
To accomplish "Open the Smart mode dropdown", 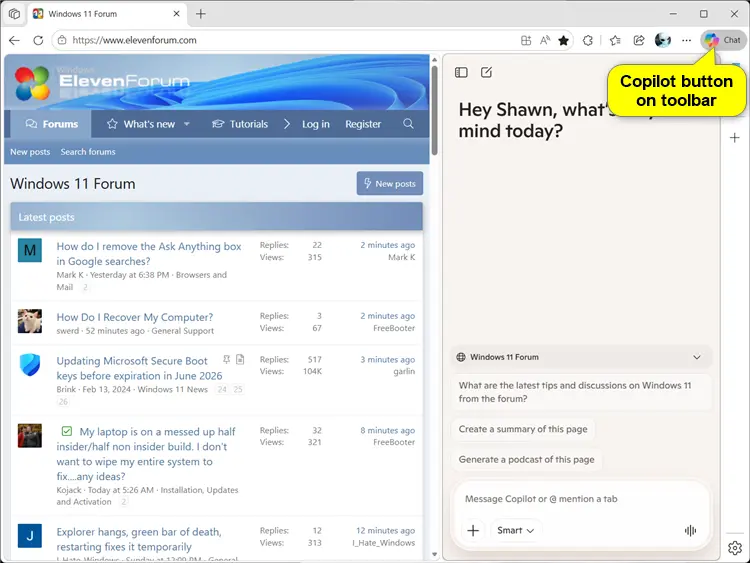I will [x=515, y=530].
